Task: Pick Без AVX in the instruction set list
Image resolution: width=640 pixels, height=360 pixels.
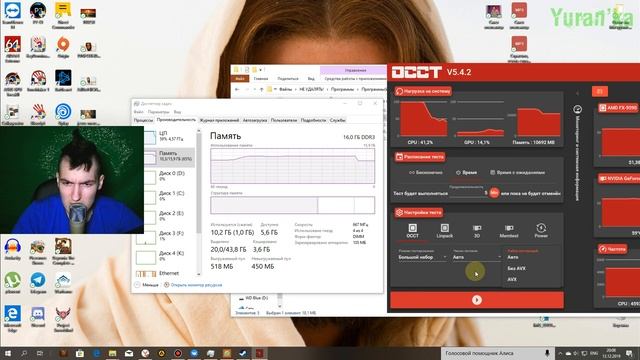Action: click(x=516, y=269)
